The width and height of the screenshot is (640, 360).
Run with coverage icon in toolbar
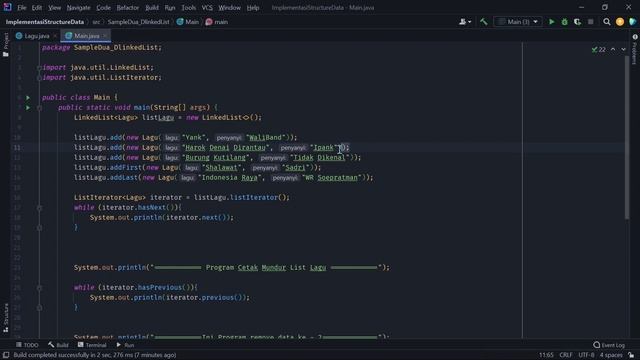[578, 22]
